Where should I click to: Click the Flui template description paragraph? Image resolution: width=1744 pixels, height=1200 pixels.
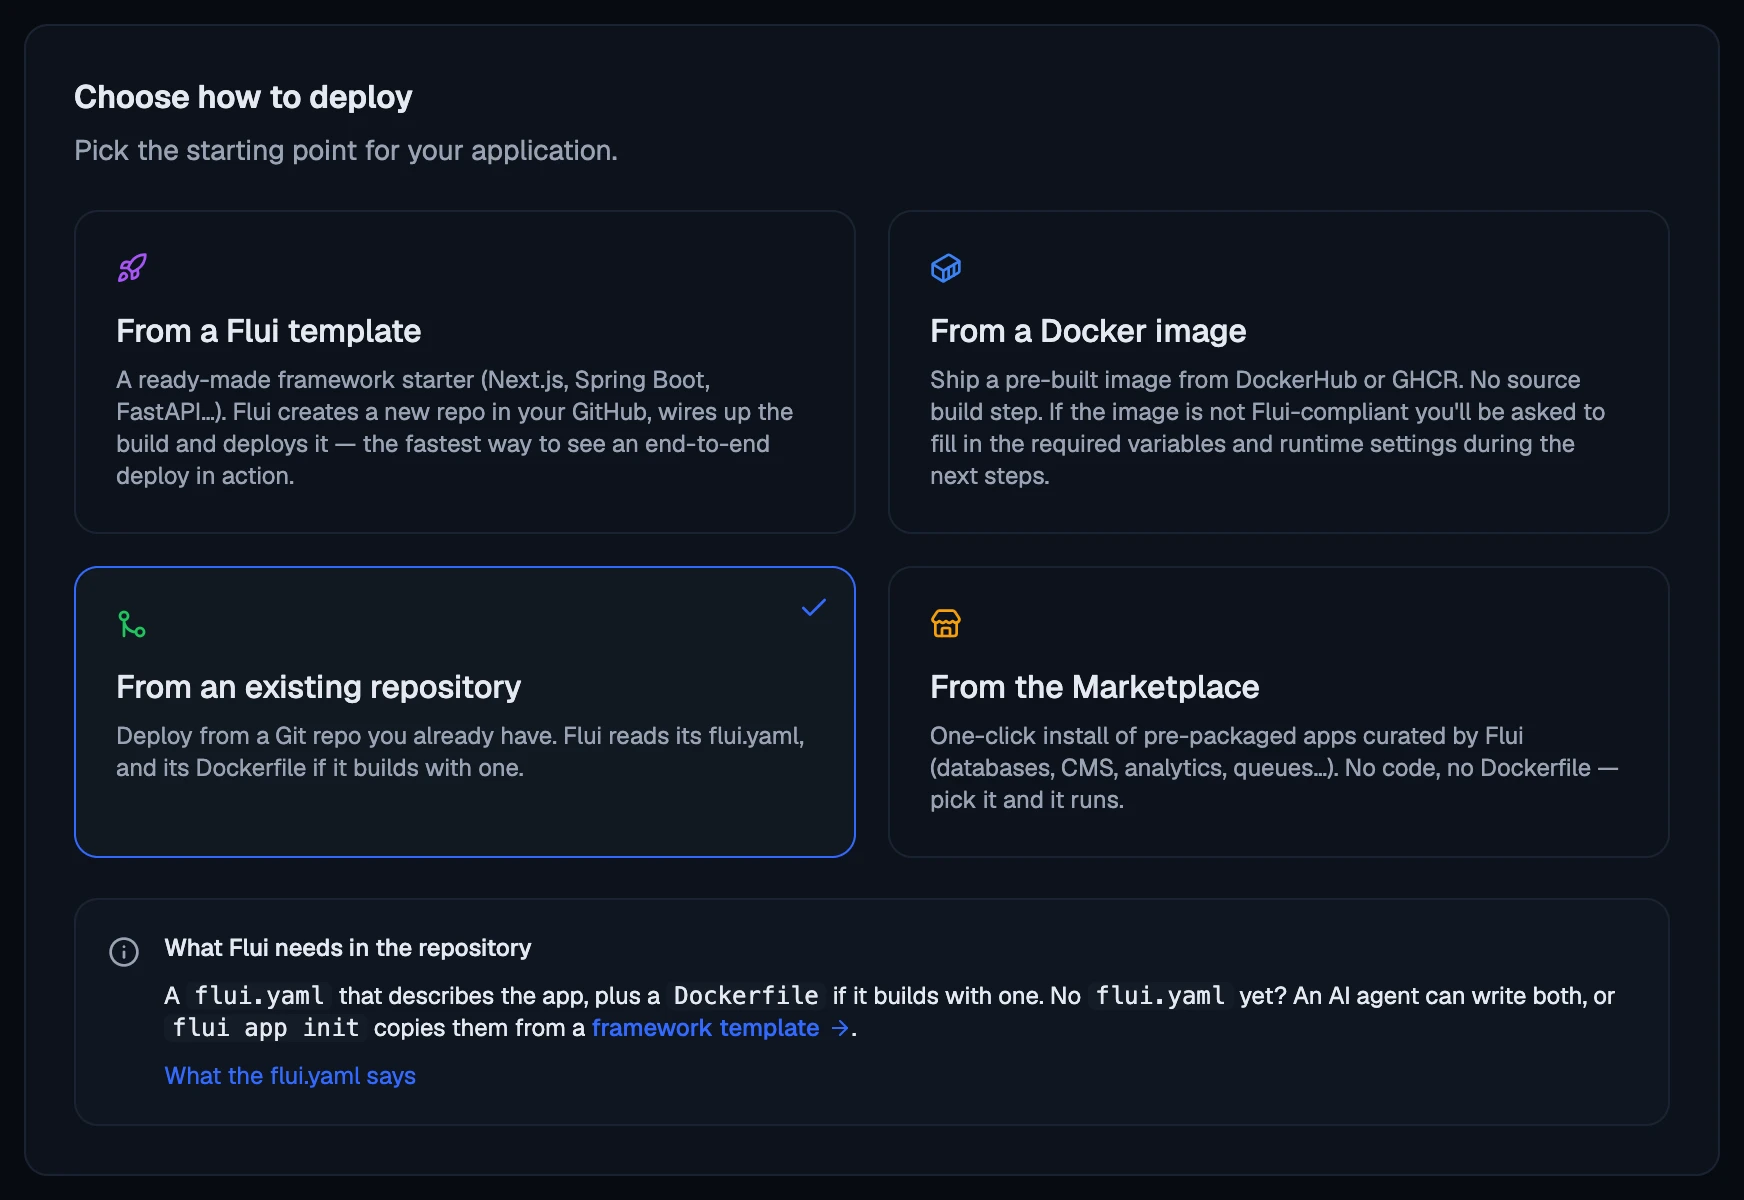click(455, 428)
